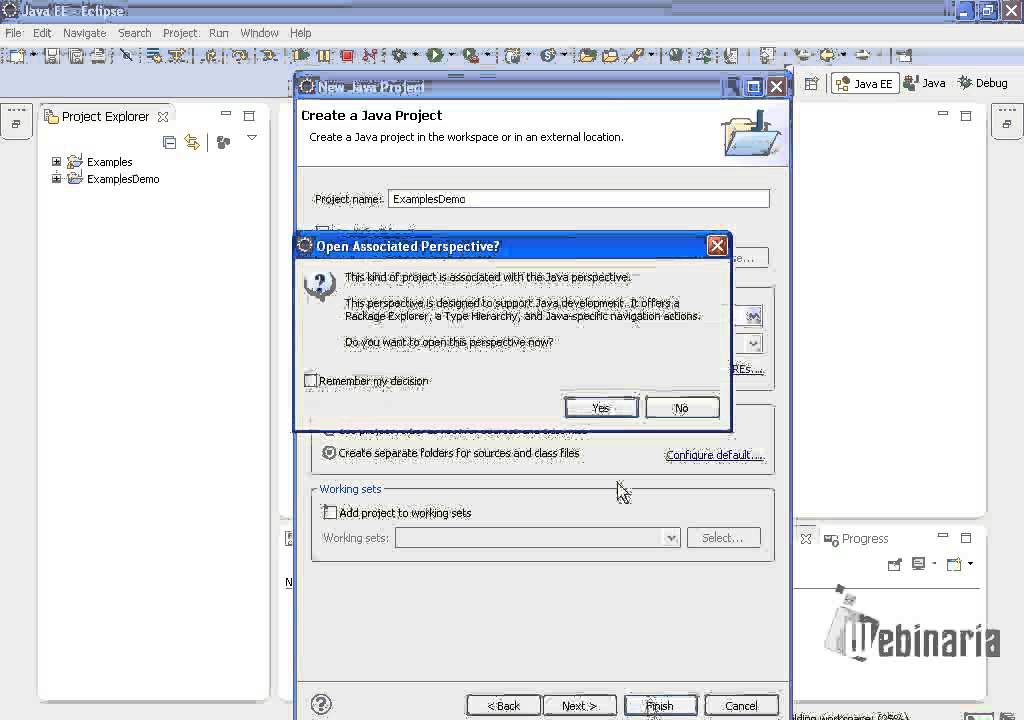Click the Suspend pause-bars icon
This screenshot has height=720, width=1024.
324,56
